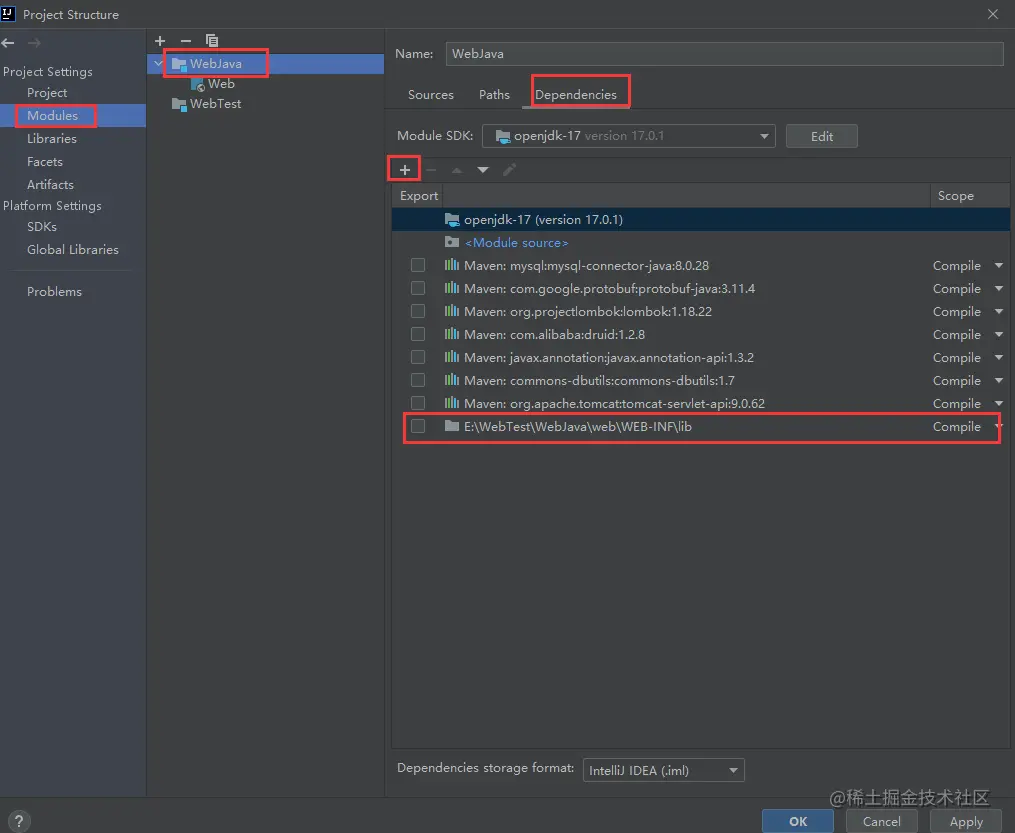Click library icon of lombok
The image size is (1015, 833).
coord(452,311)
